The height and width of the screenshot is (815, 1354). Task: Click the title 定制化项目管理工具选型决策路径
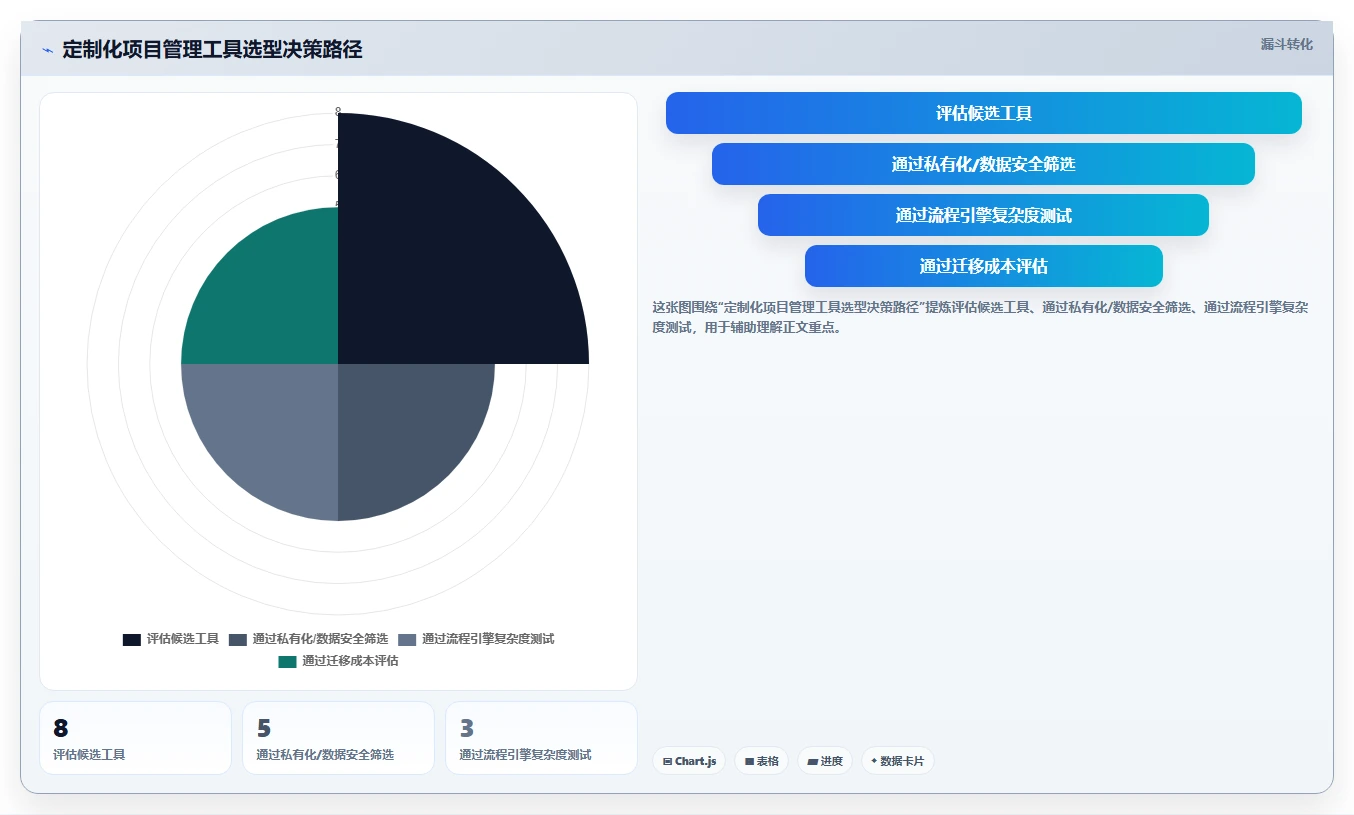212,50
